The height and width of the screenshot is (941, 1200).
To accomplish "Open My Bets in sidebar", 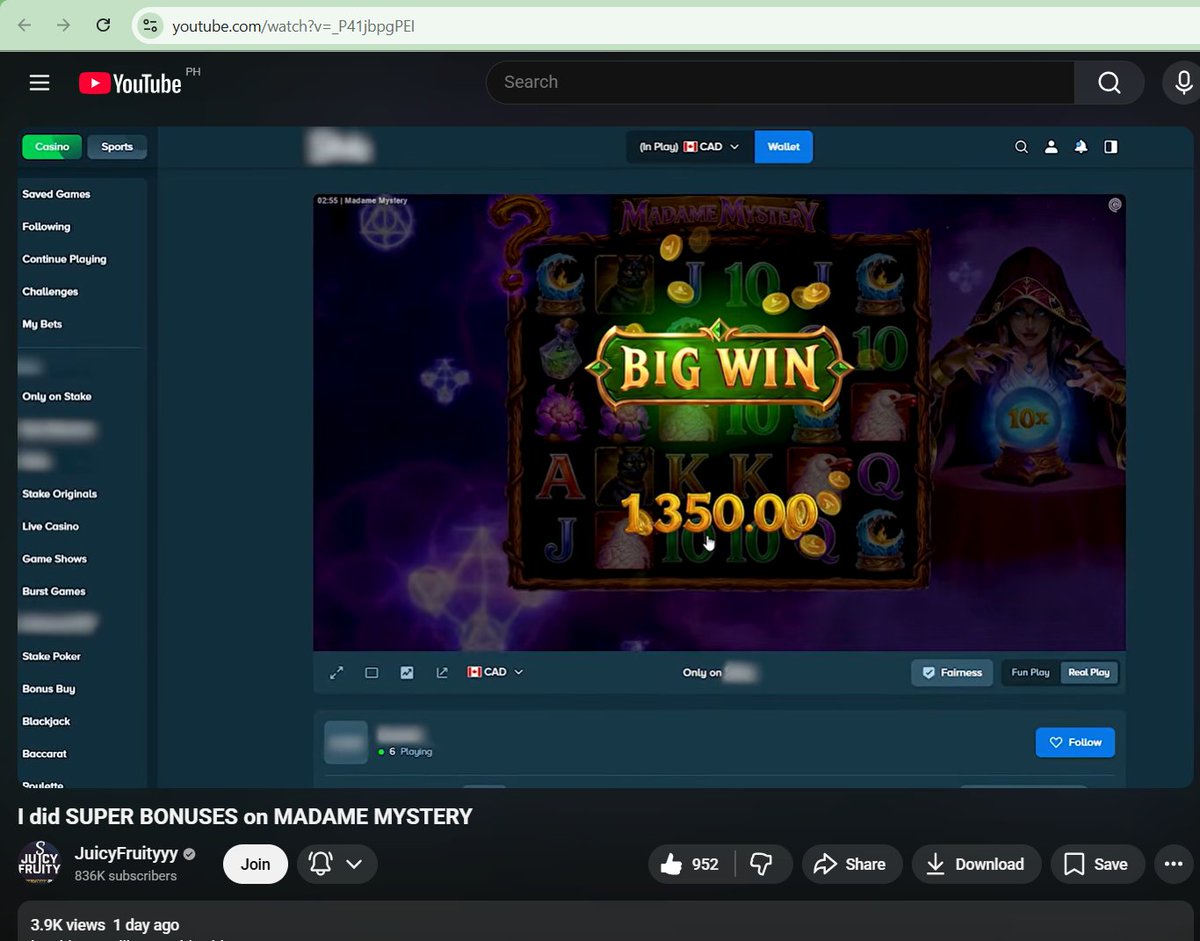I will (x=42, y=324).
